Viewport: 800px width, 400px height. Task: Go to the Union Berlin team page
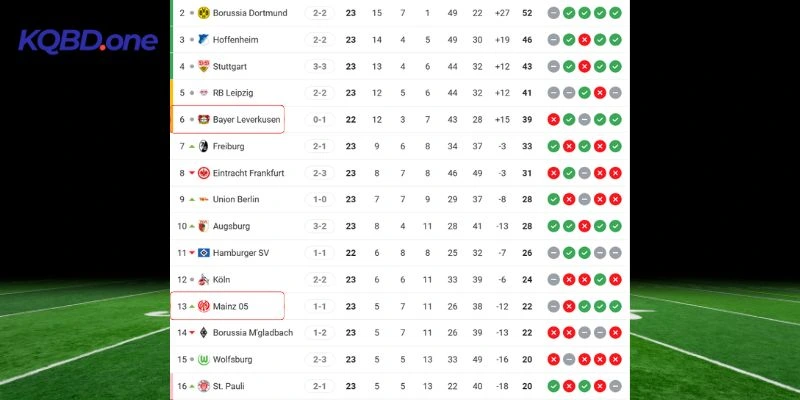tap(236, 199)
